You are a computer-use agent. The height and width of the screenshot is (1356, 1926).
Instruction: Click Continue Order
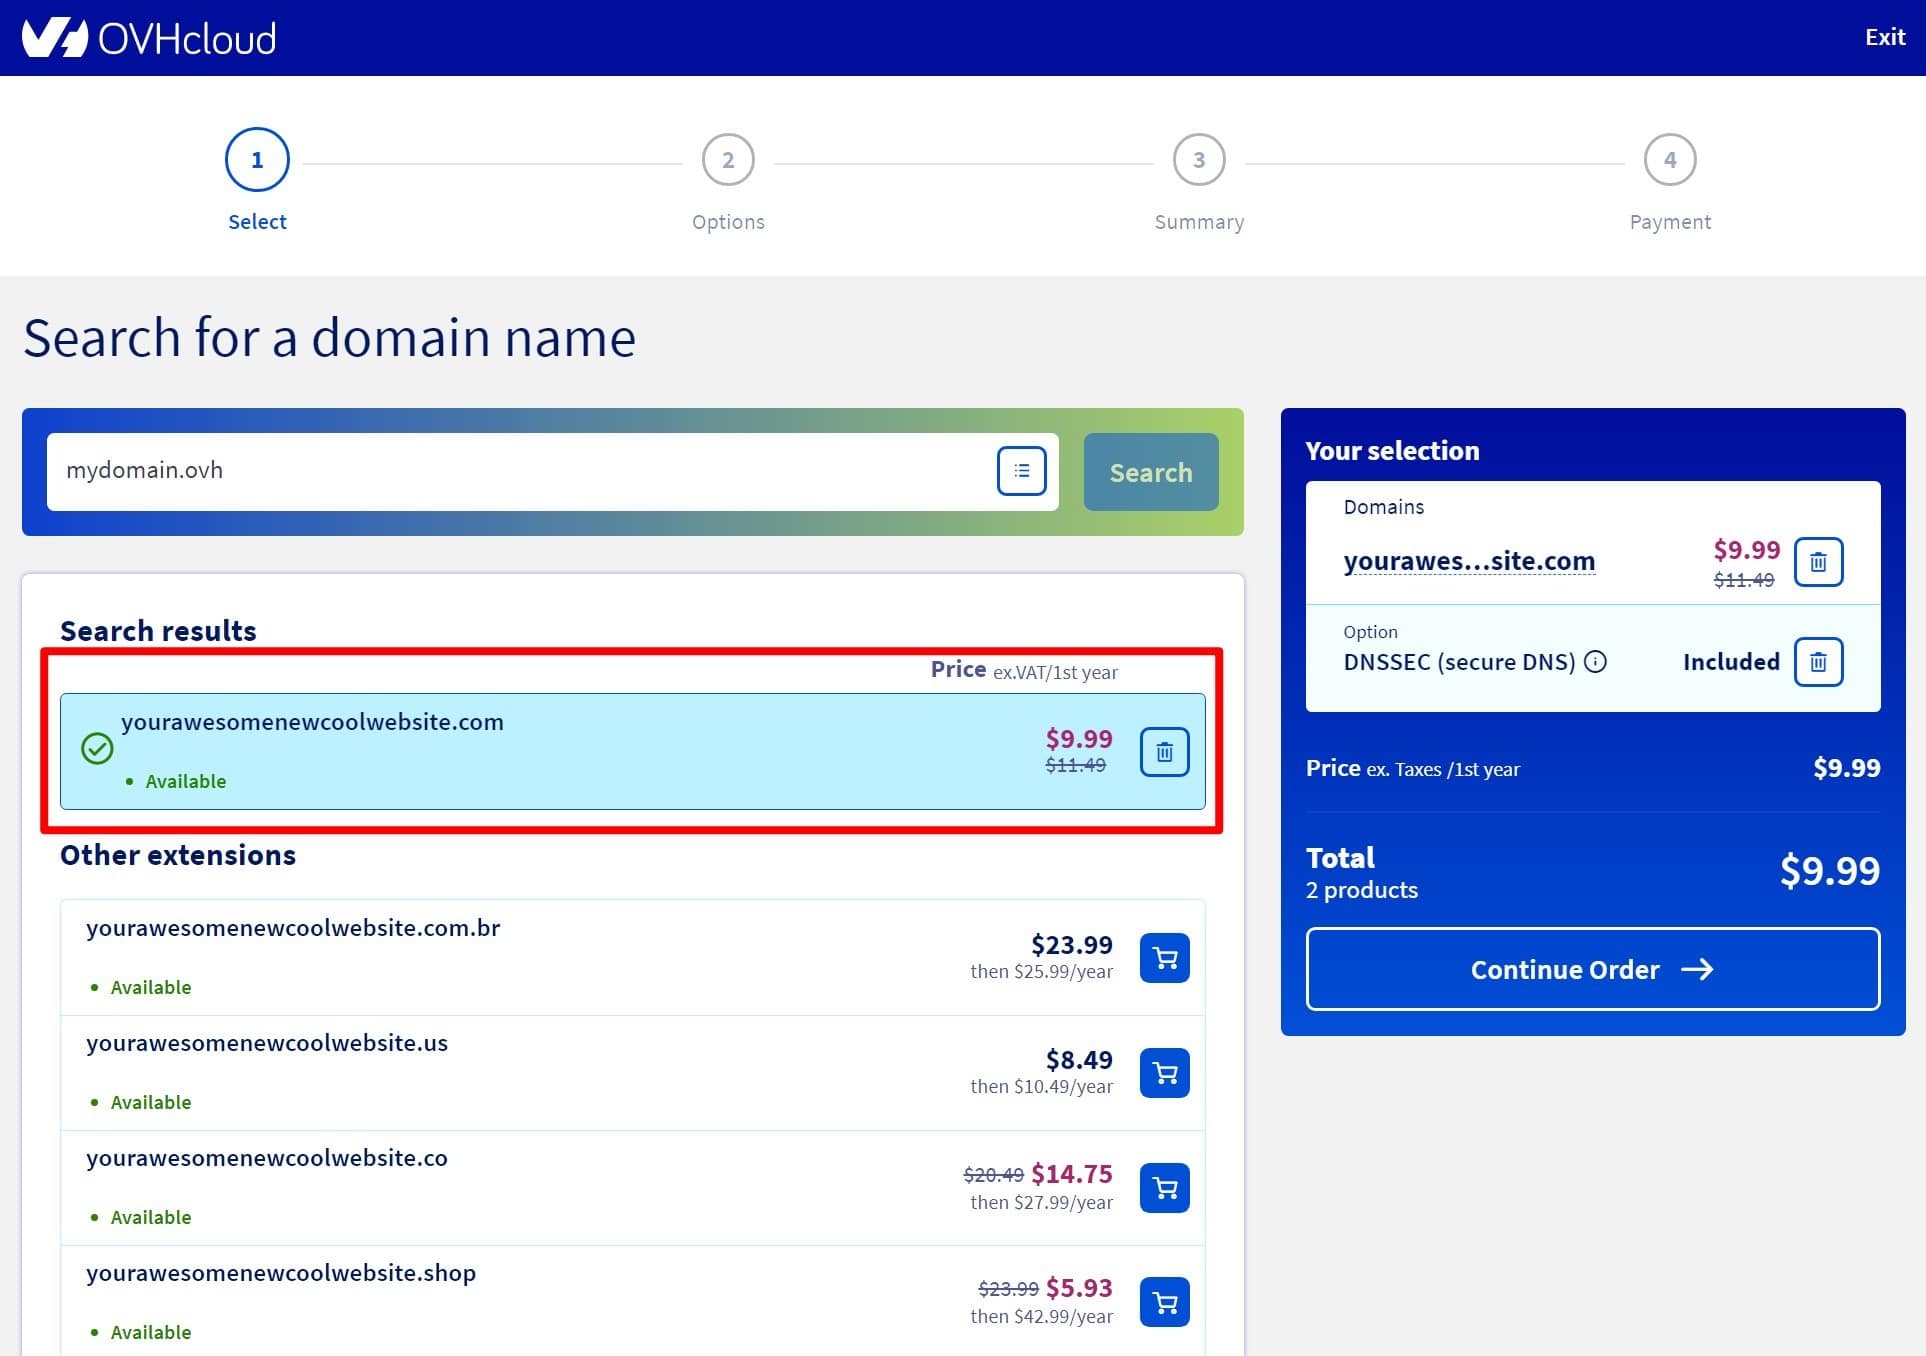click(1592, 969)
